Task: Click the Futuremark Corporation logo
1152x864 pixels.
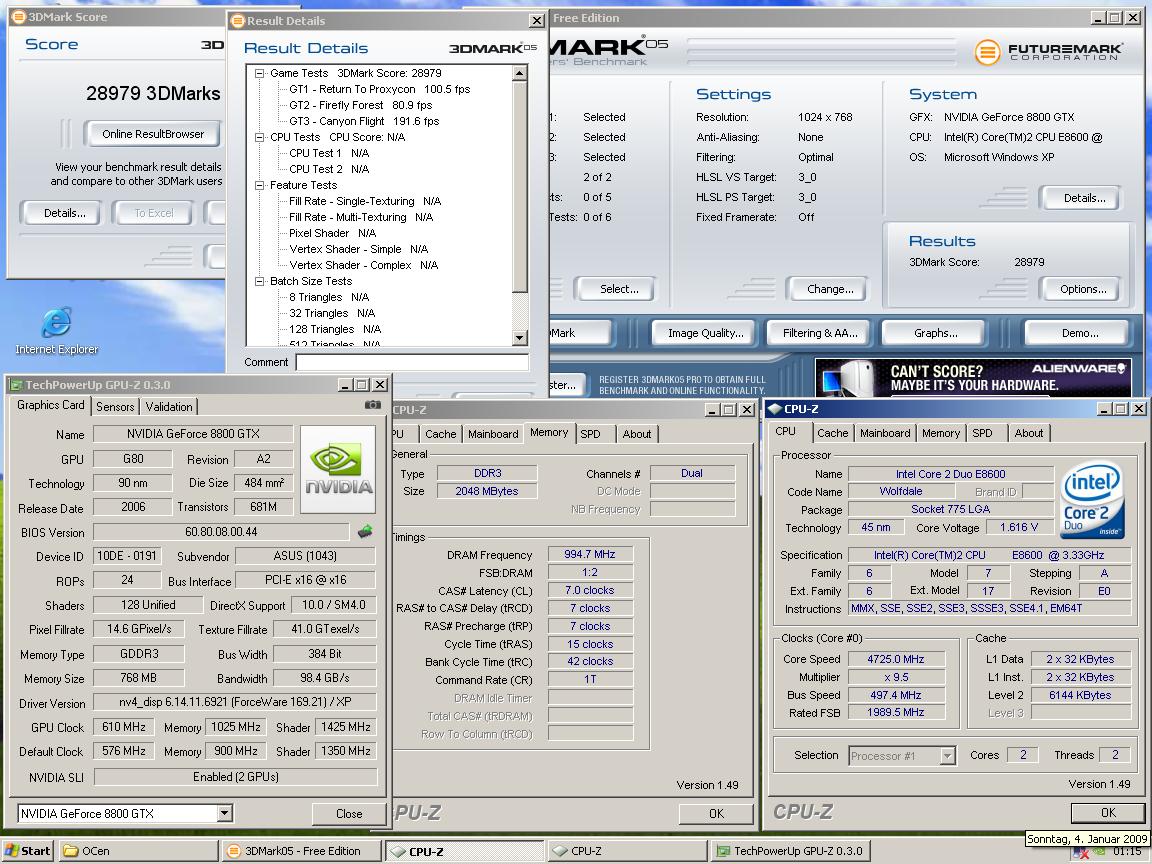Action: point(1048,51)
